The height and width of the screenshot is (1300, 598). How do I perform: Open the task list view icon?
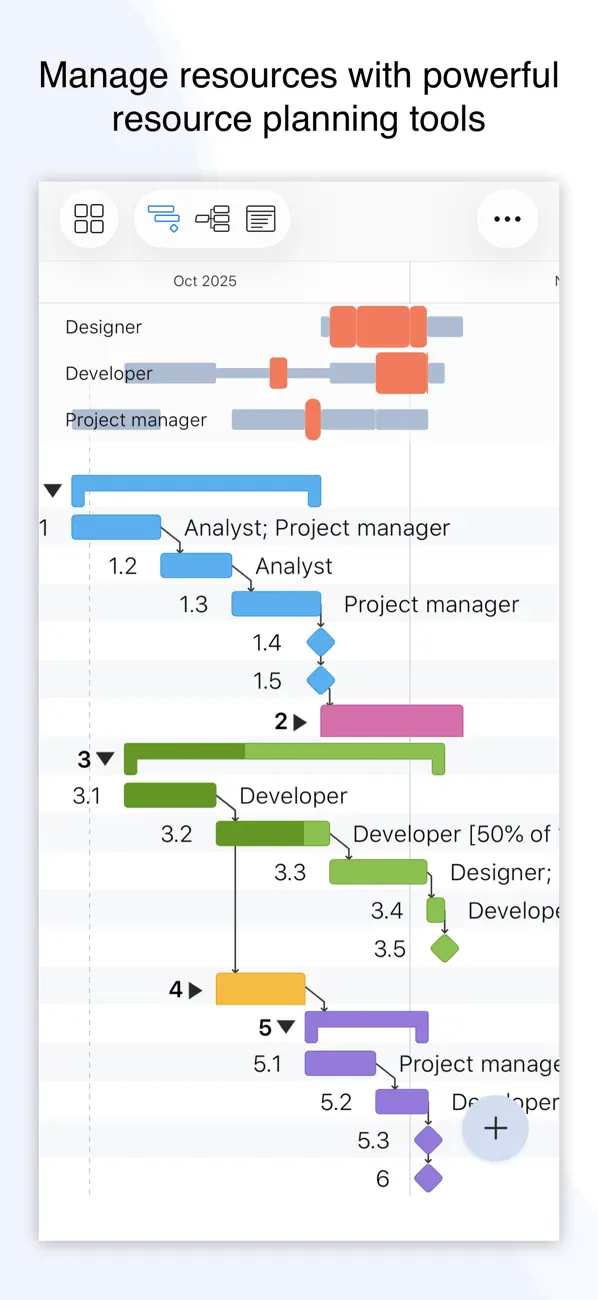(x=259, y=218)
